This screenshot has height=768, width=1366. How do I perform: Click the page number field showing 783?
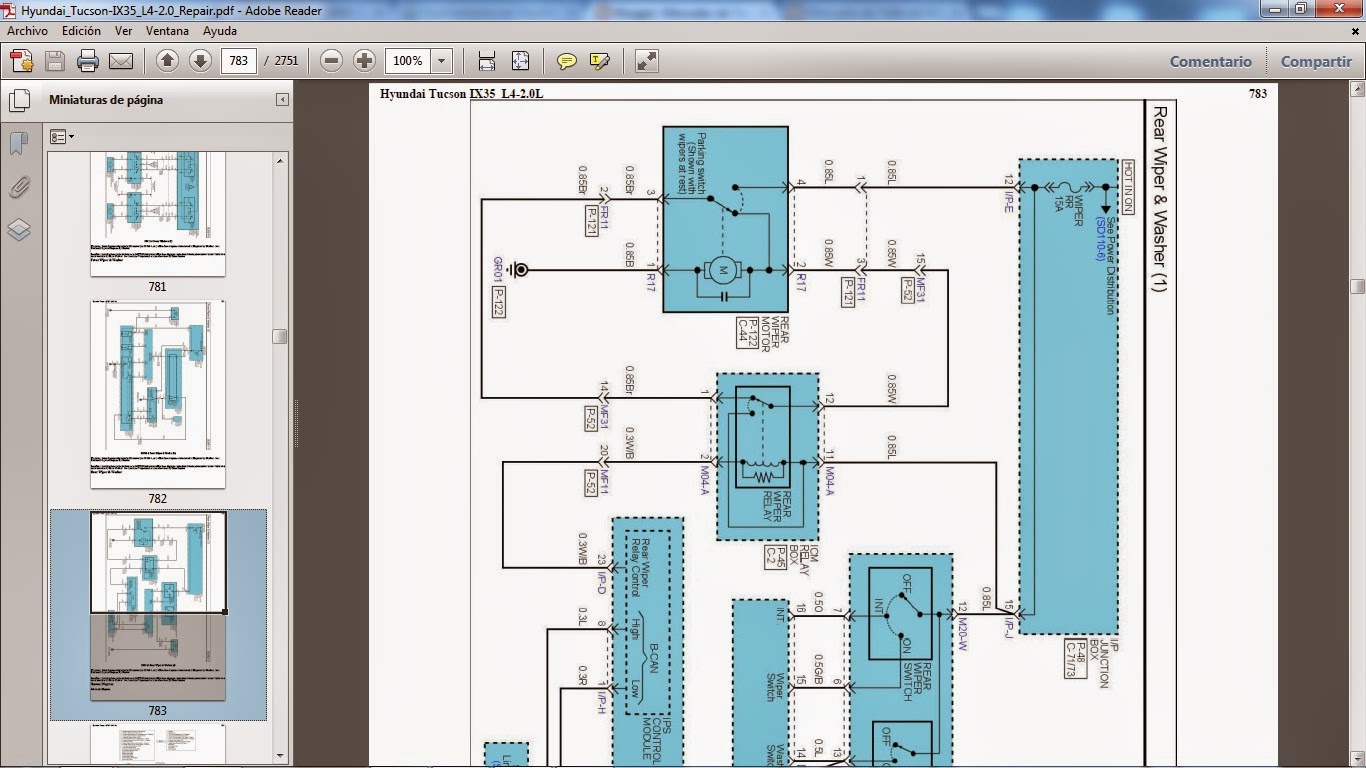coord(239,61)
